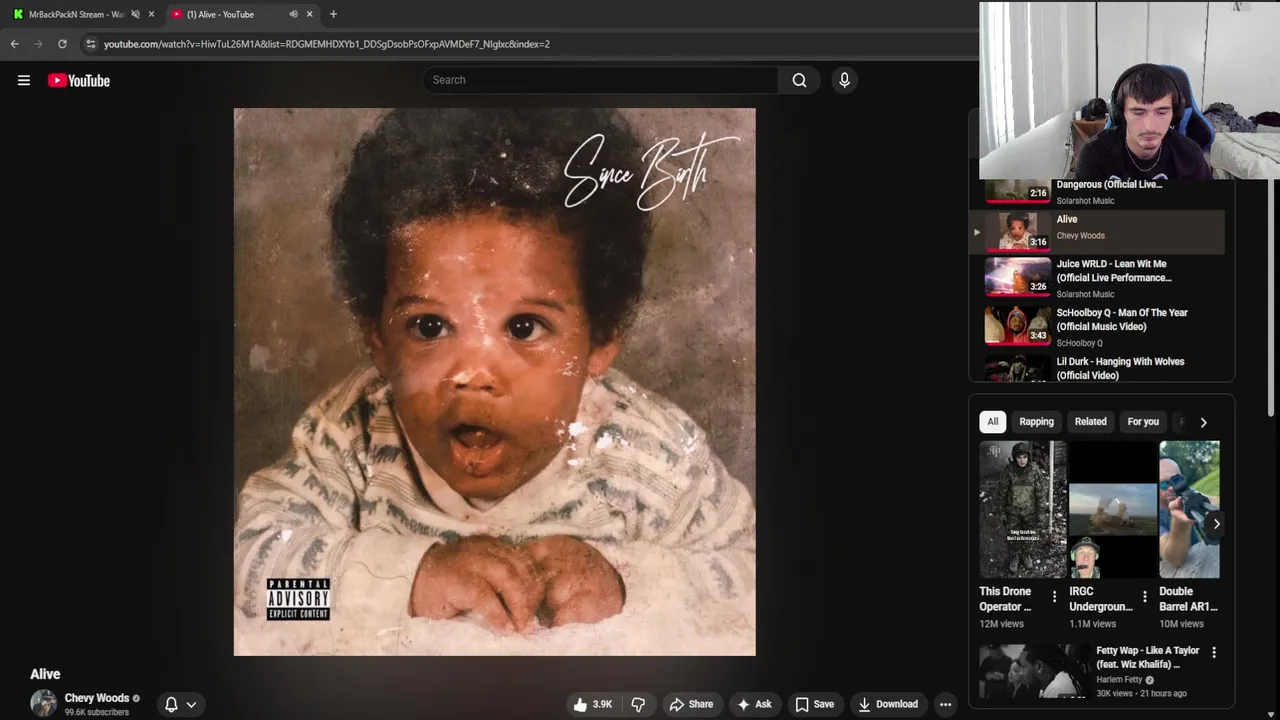Viewport: 1280px width, 720px height.
Task: Play ScHoolboy Q - Man Of The Year
Action: pos(1122,319)
